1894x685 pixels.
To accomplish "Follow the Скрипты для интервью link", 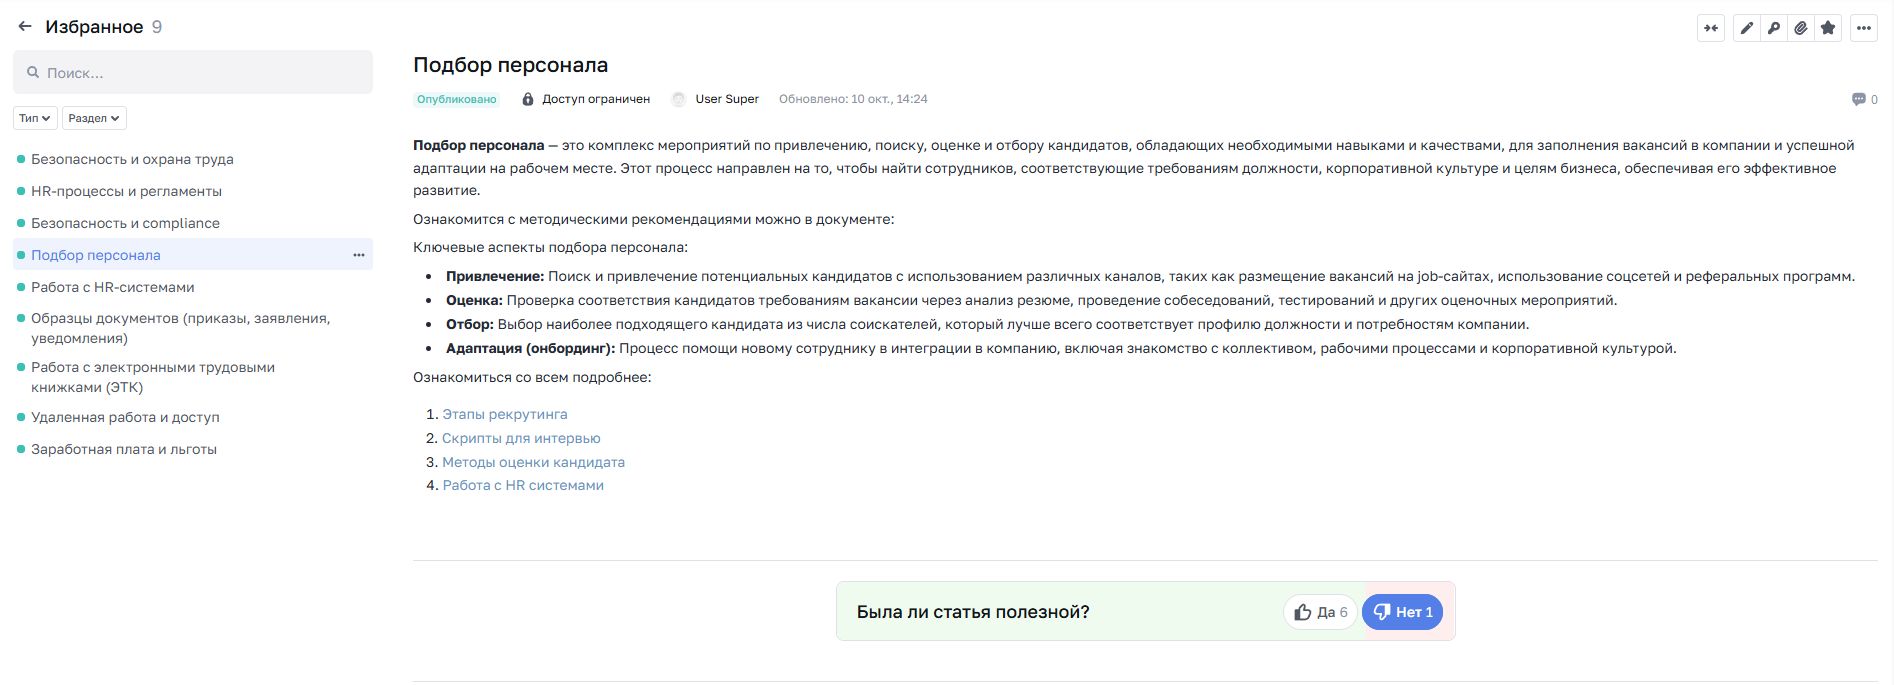I will point(521,438).
